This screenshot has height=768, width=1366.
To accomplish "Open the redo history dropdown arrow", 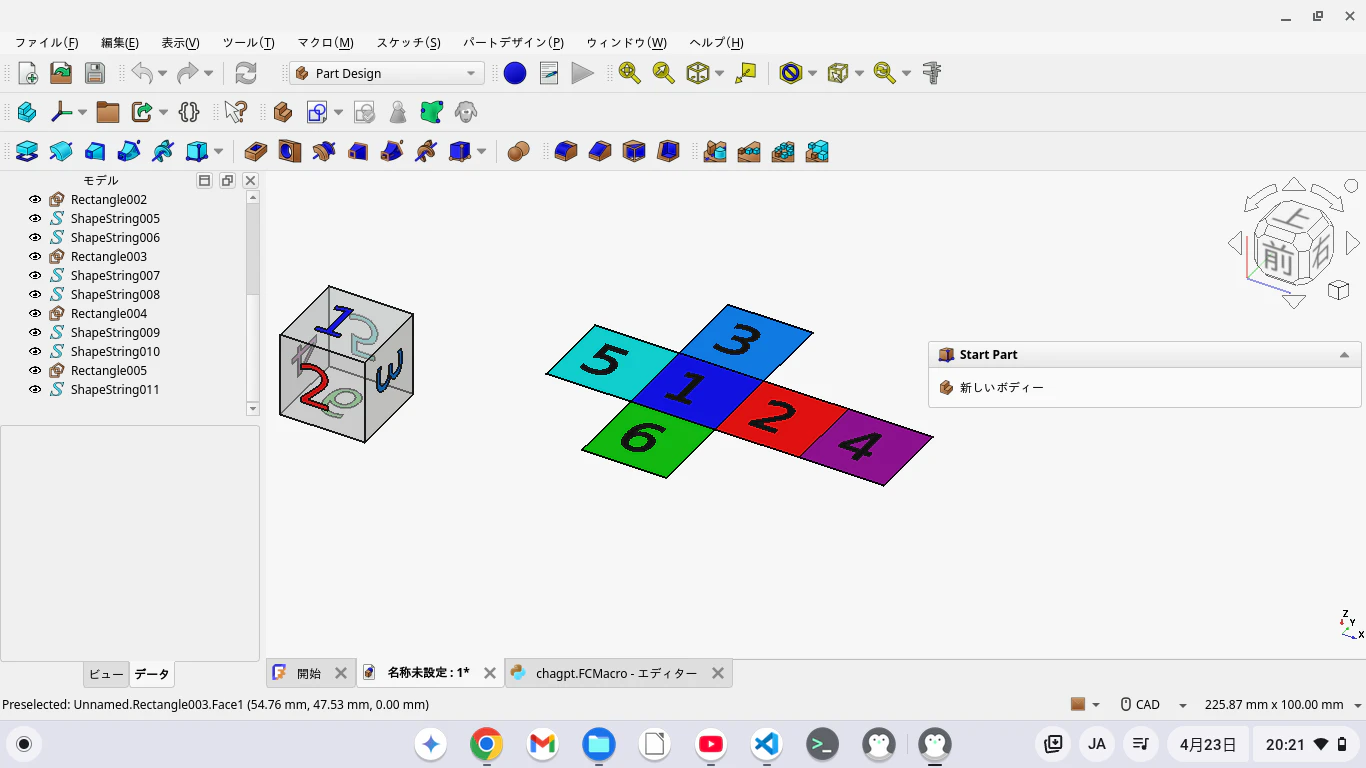I will [208, 73].
